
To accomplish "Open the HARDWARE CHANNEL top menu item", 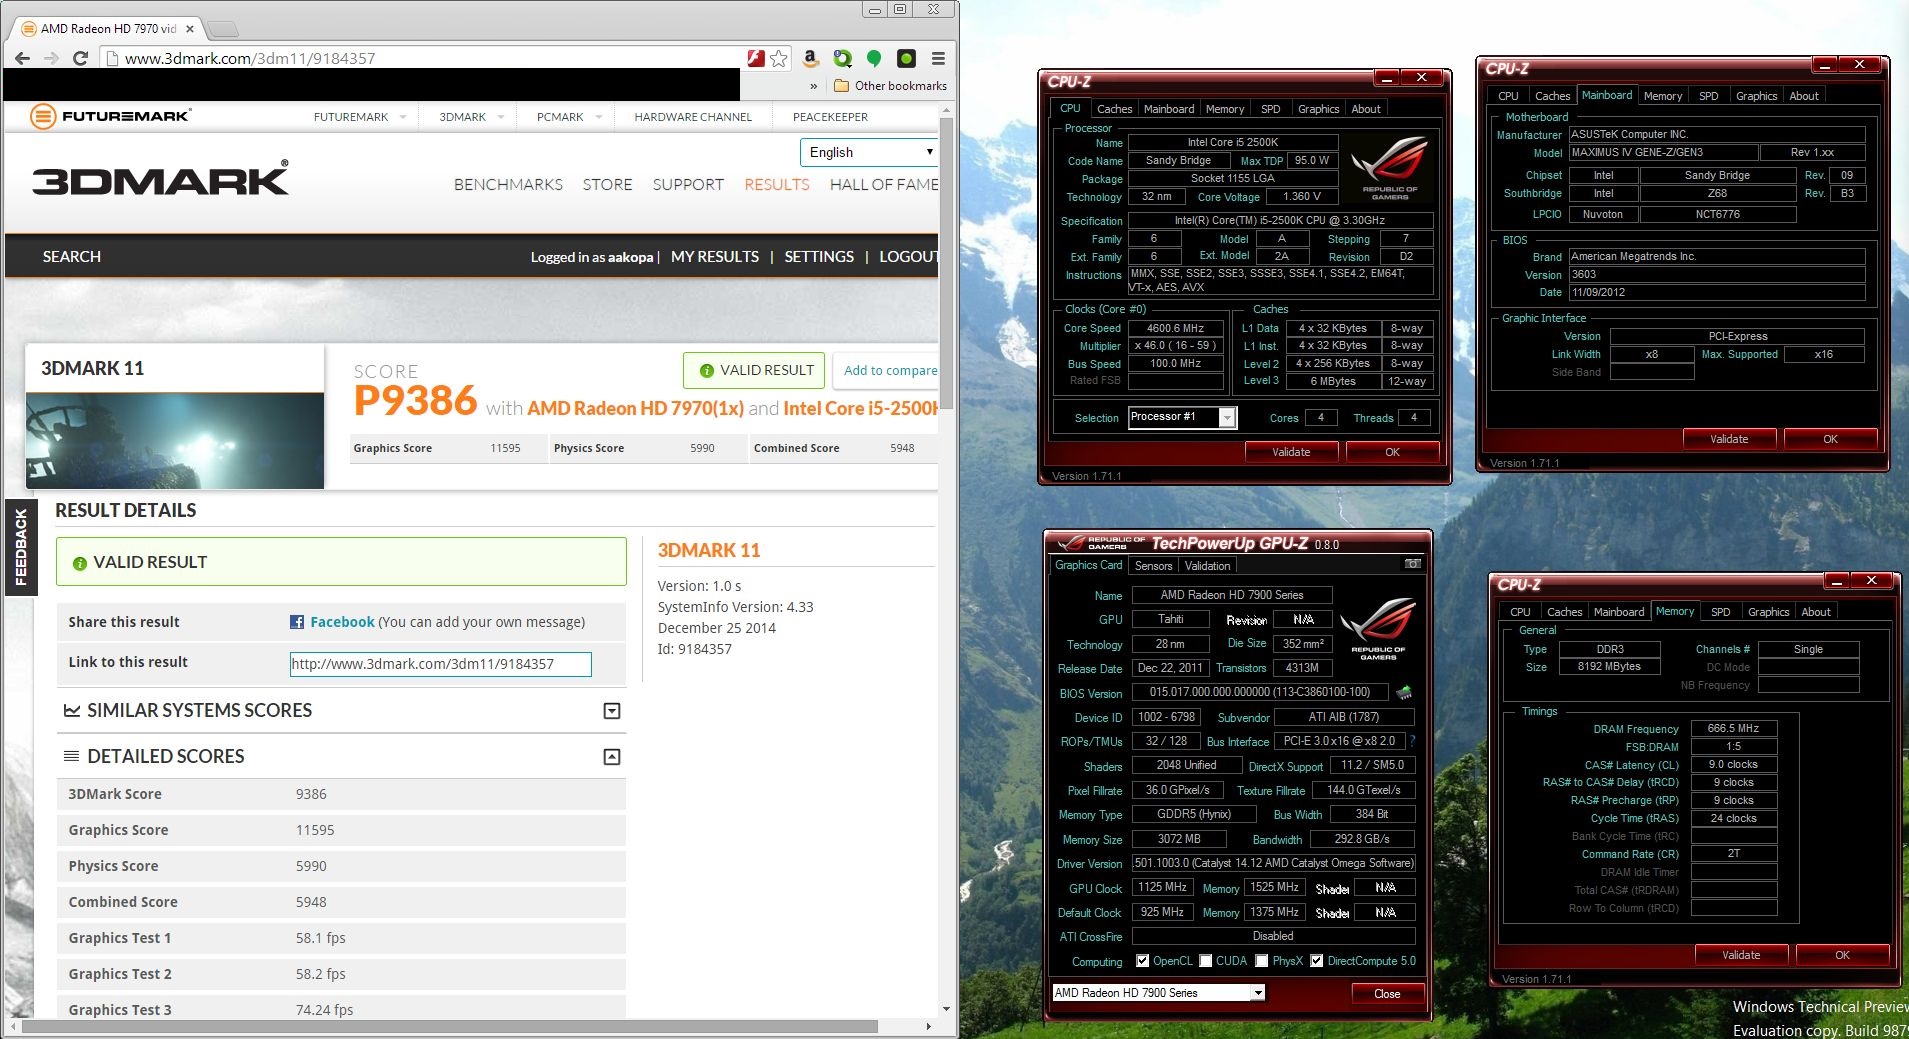I will [x=693, y=117].
